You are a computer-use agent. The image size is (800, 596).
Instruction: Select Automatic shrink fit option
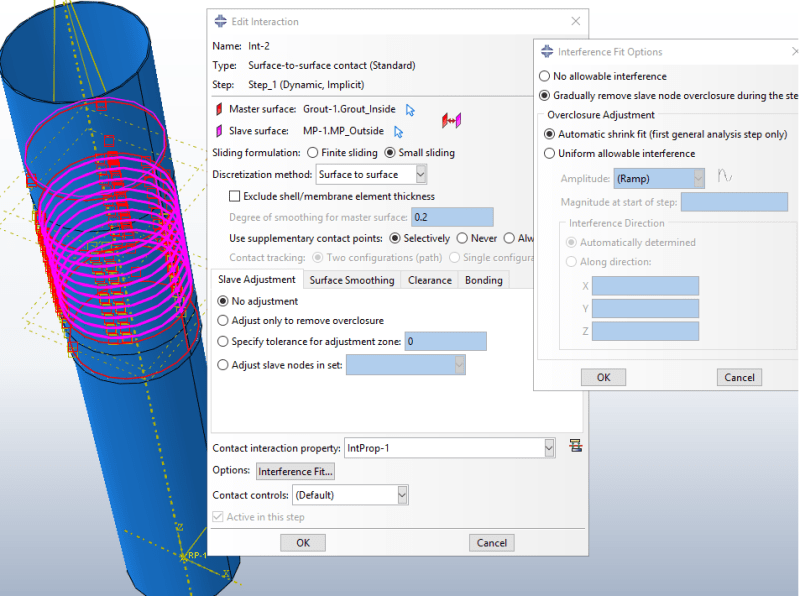tap(549, 134)
